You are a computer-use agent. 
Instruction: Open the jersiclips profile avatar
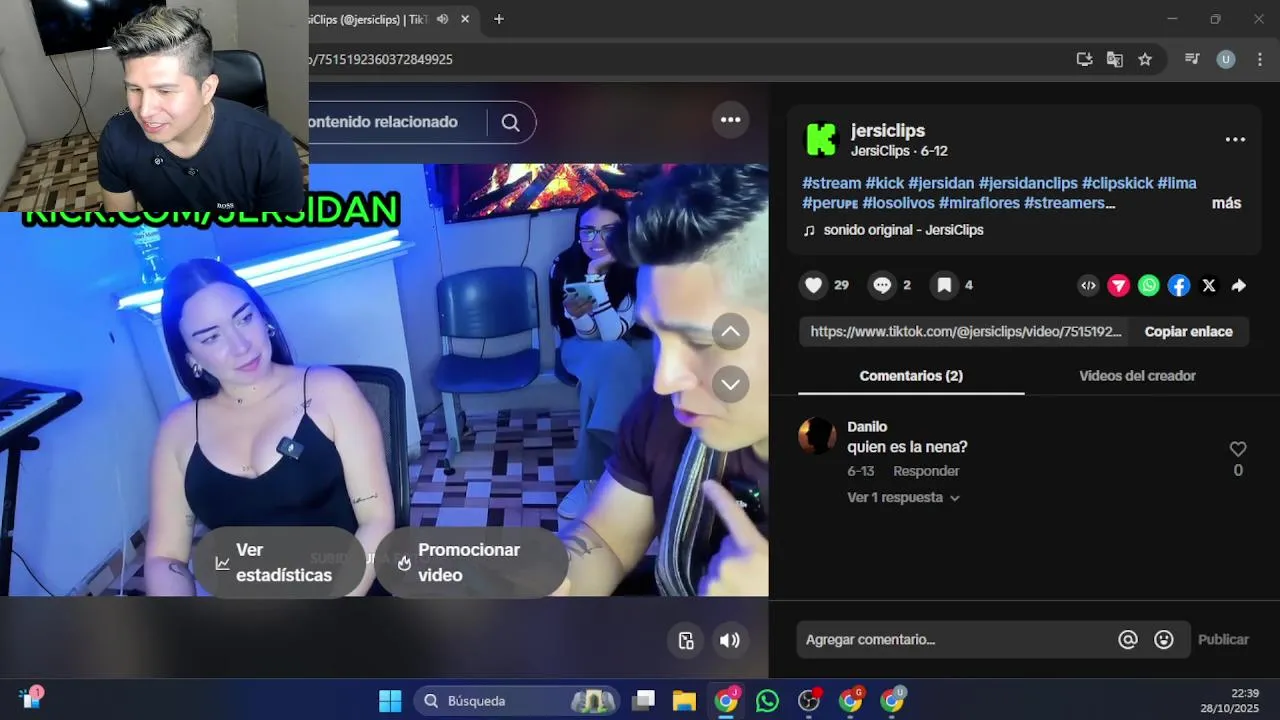point(821,140)
